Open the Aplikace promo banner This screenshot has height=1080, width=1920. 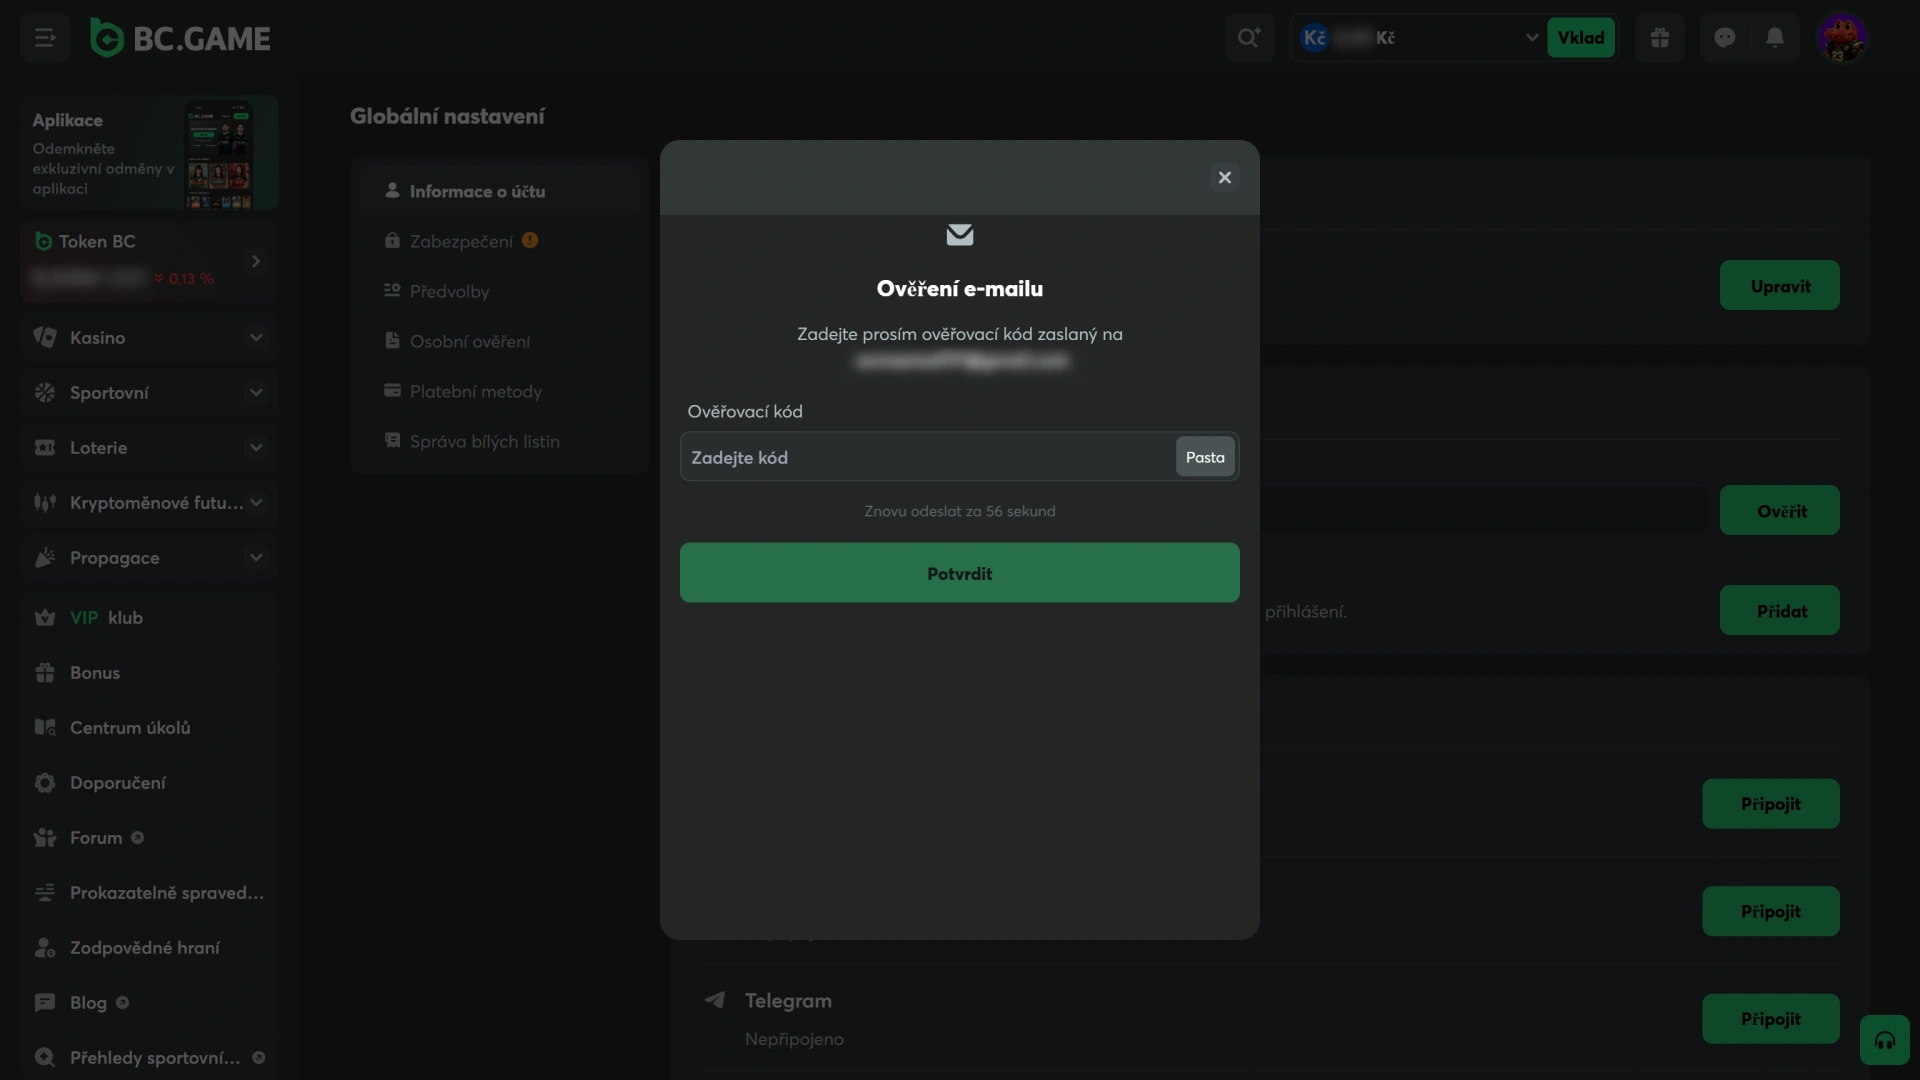[x=149, y=153]
